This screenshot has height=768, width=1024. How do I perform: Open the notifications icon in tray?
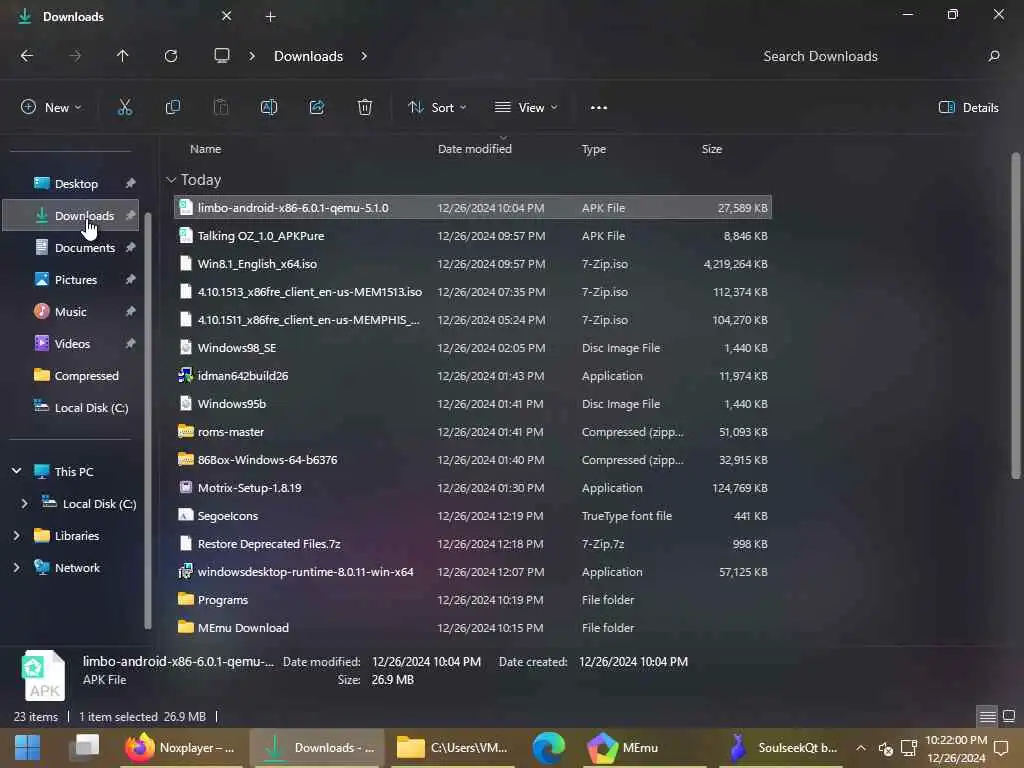point(1001,748)
